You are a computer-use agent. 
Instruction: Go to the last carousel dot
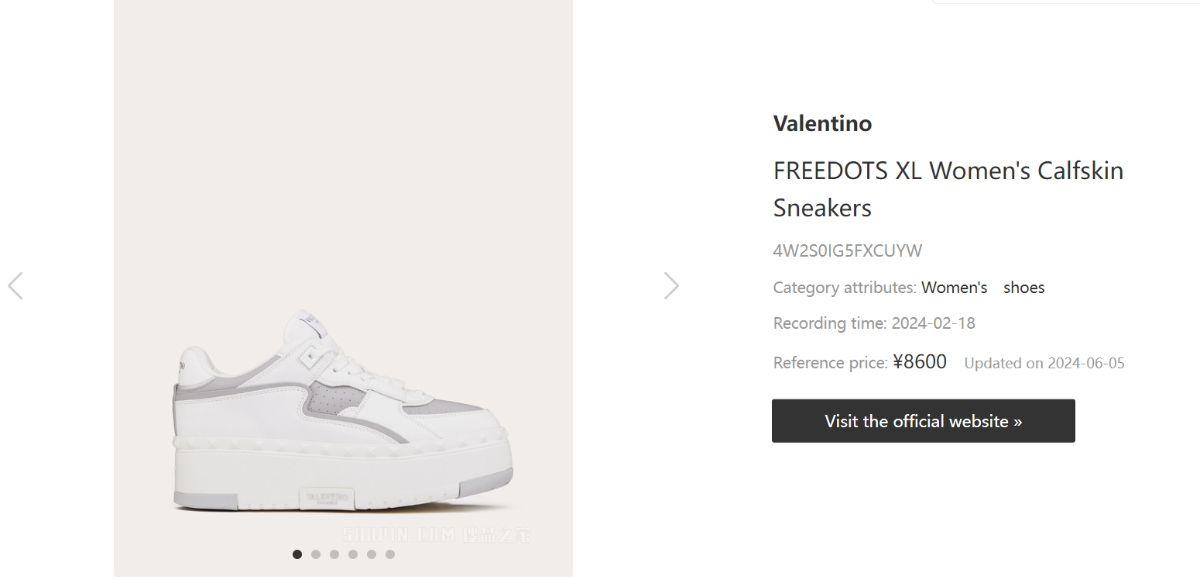pos(390,554)
